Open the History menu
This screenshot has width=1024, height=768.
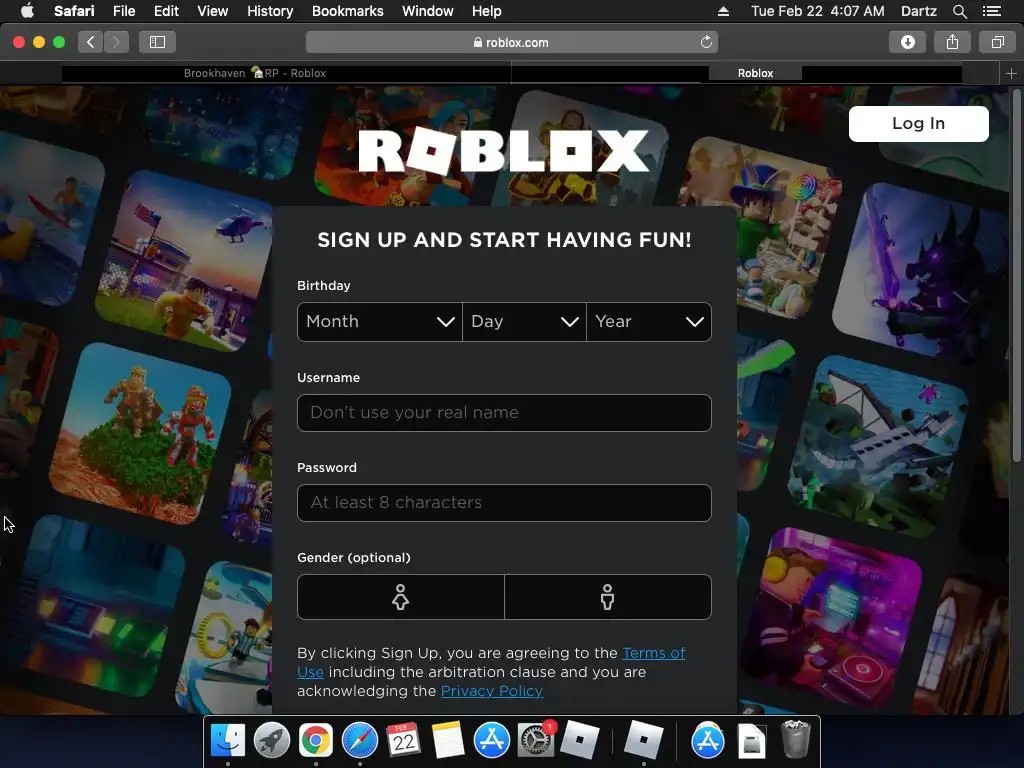click(270, 11)
